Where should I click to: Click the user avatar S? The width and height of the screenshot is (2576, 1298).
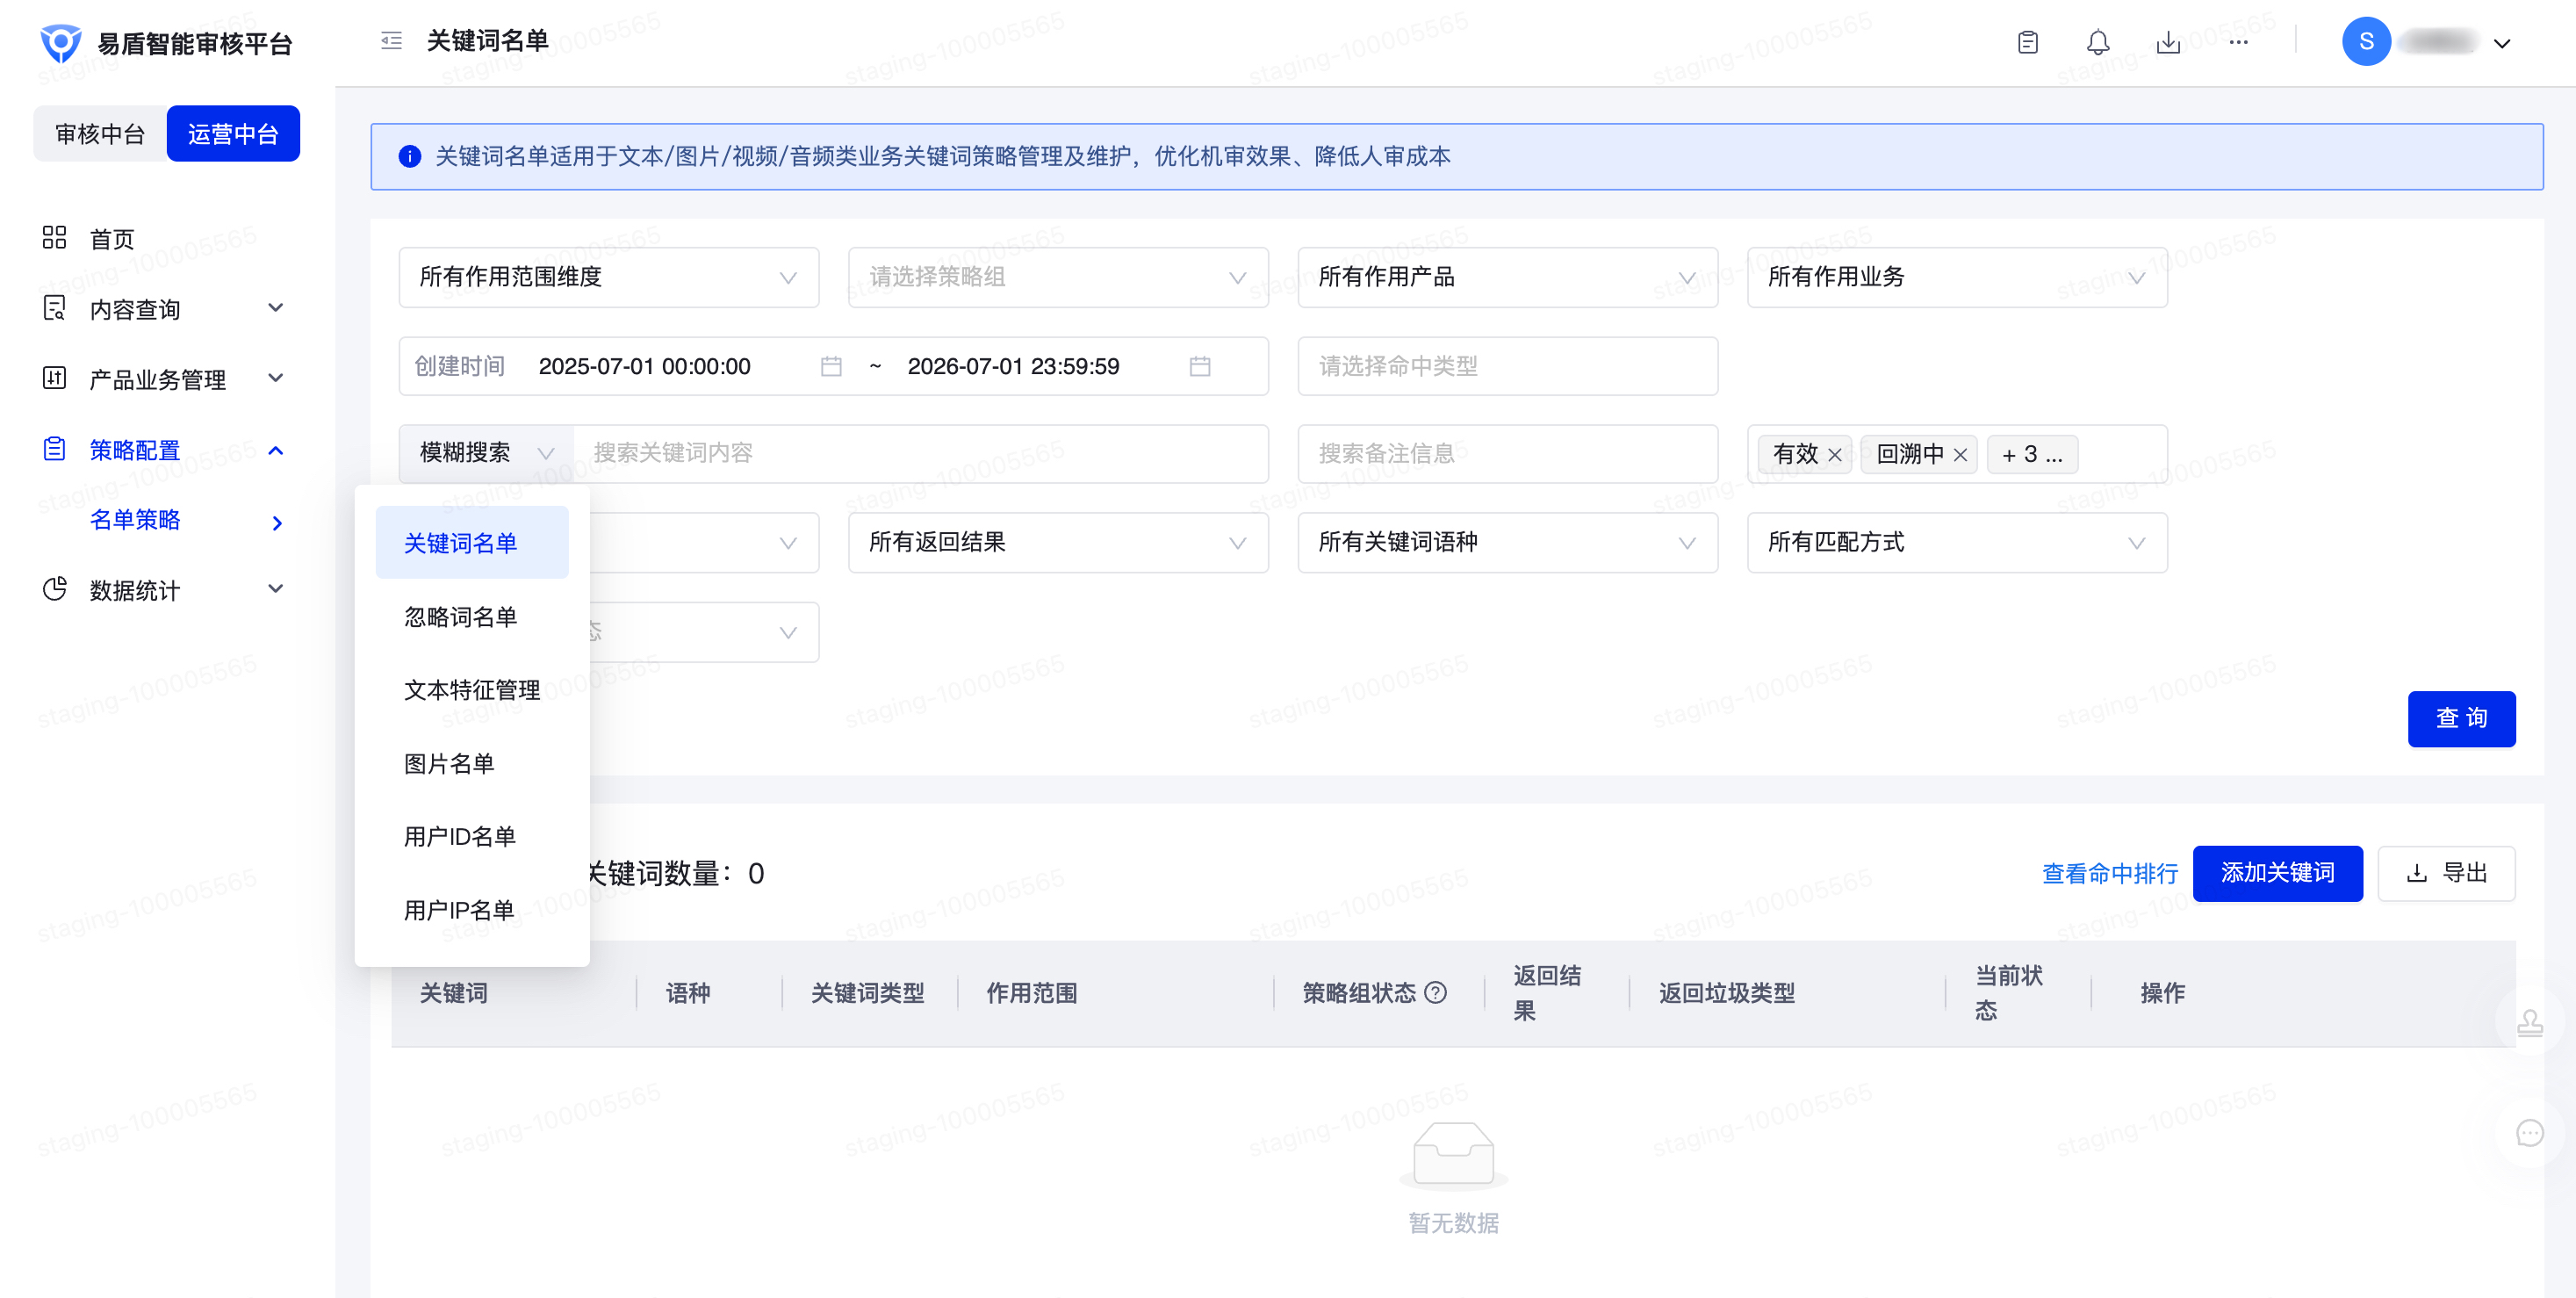(x=2366, y=42)
